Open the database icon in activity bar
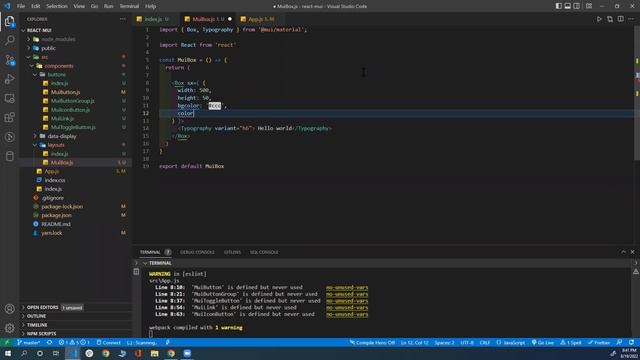 pos(9,156)
